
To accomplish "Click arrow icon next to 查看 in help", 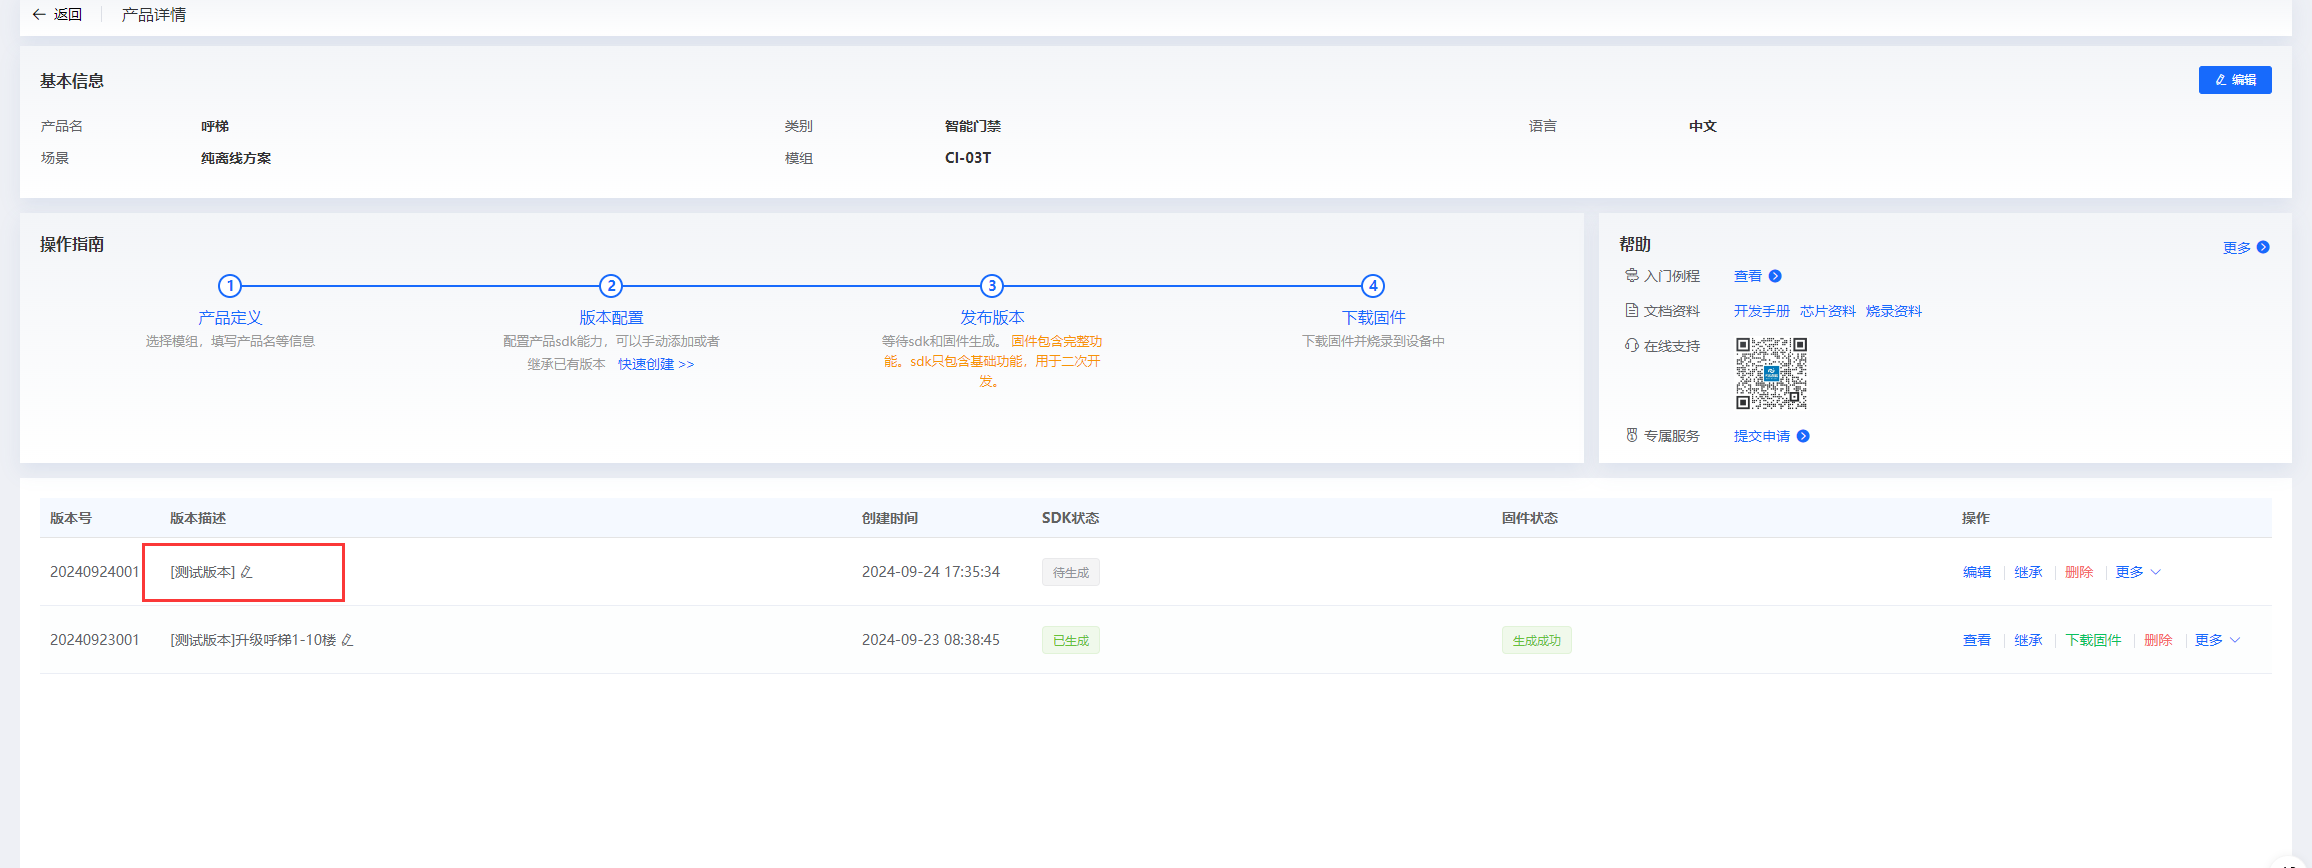I will 1775,276.
